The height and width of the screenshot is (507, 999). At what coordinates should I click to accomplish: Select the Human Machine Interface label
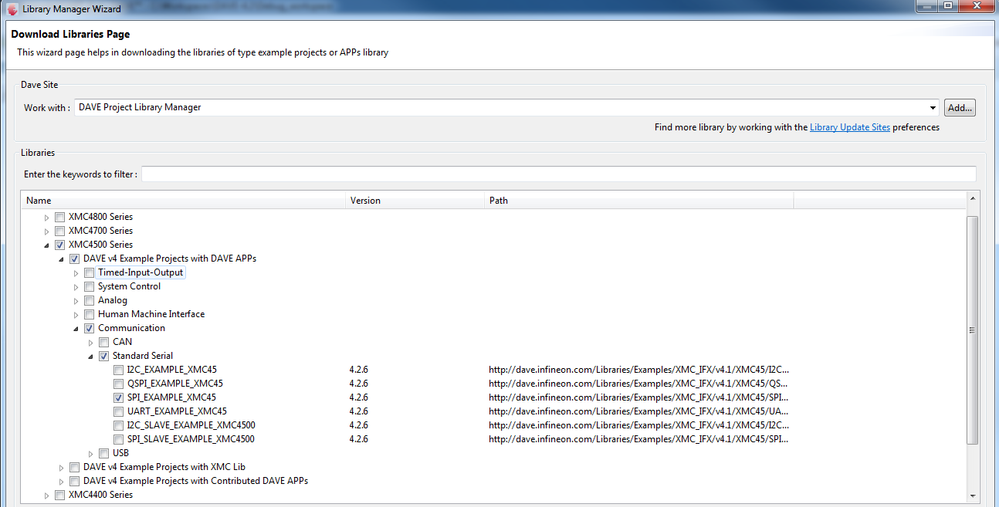click(151, 314)
